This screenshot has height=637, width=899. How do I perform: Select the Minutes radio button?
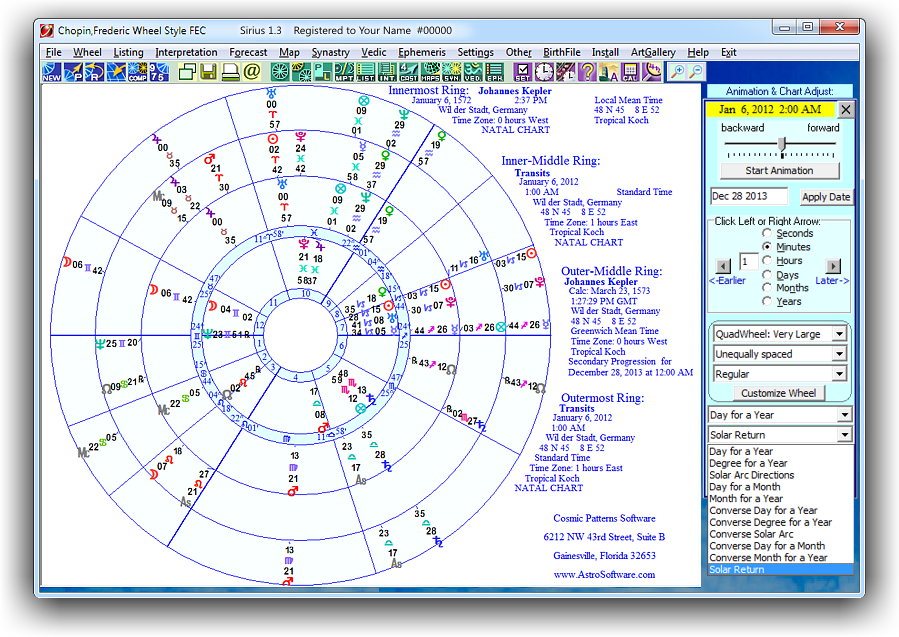tap(767, 247)
